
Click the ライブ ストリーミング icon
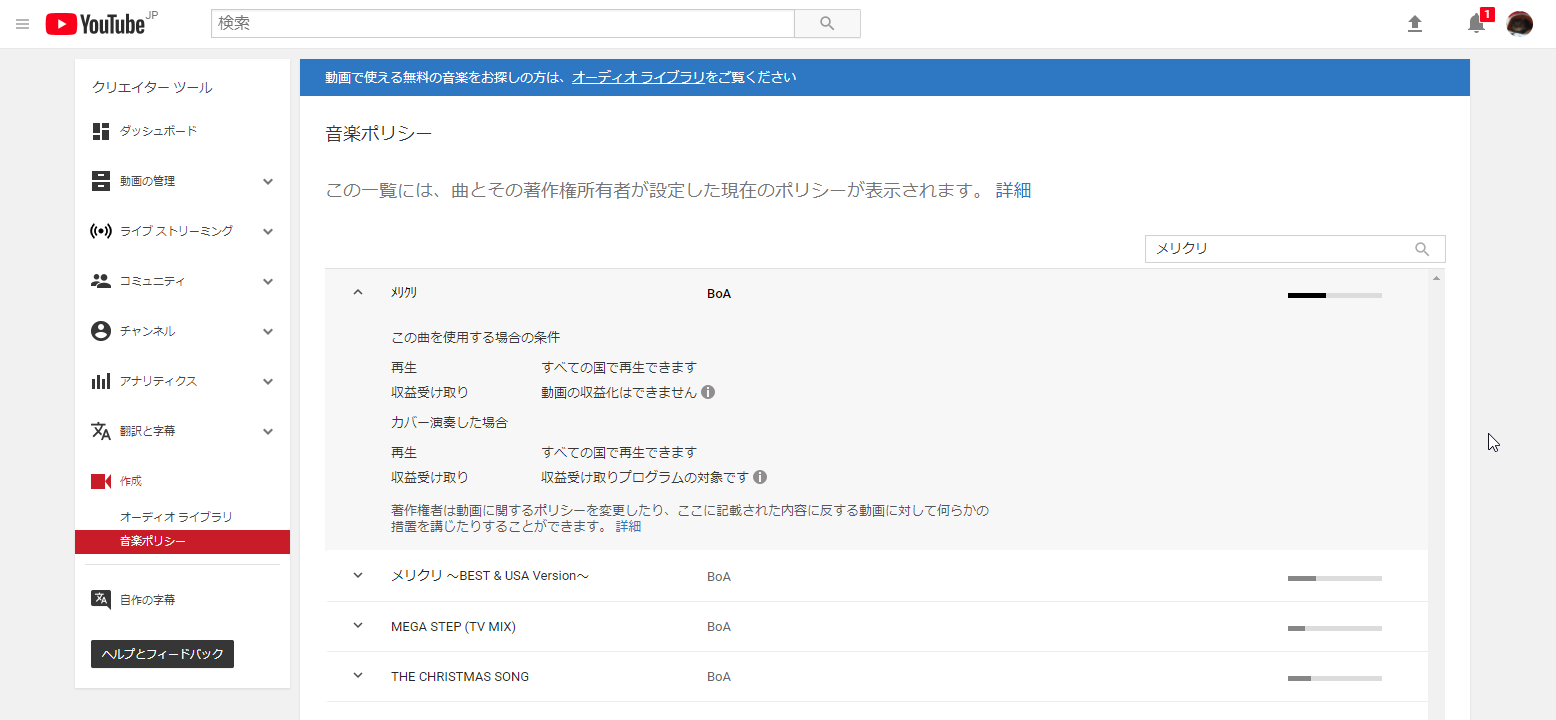click(x=100, y=231)
